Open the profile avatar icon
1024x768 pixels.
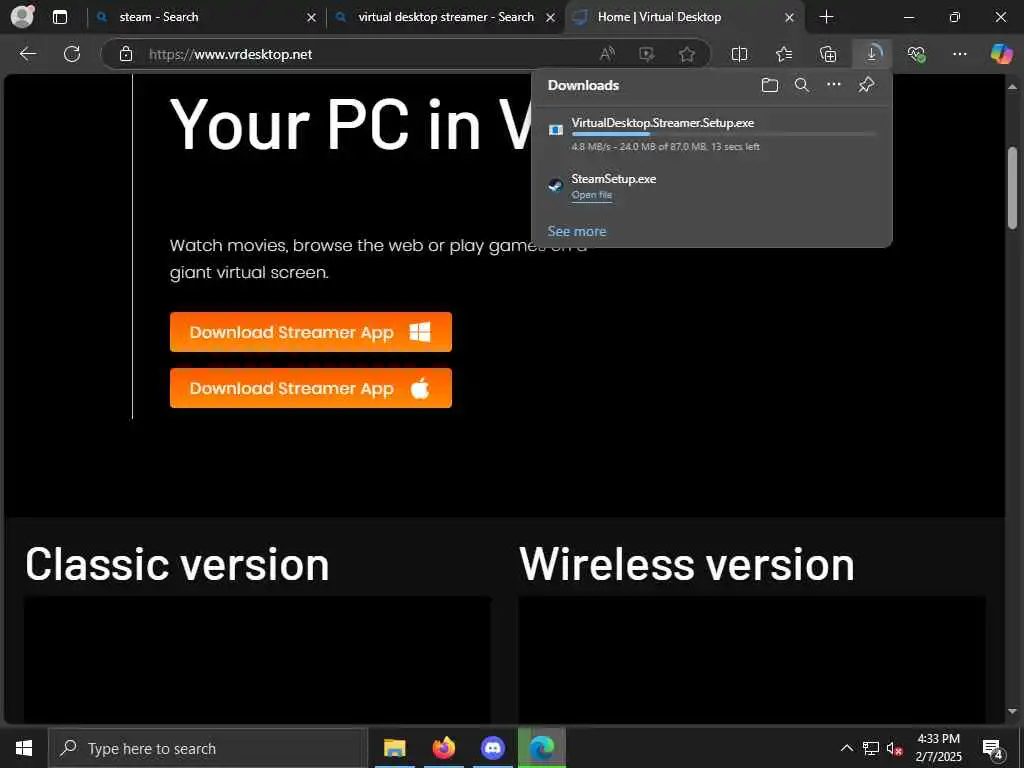[23, 16]
